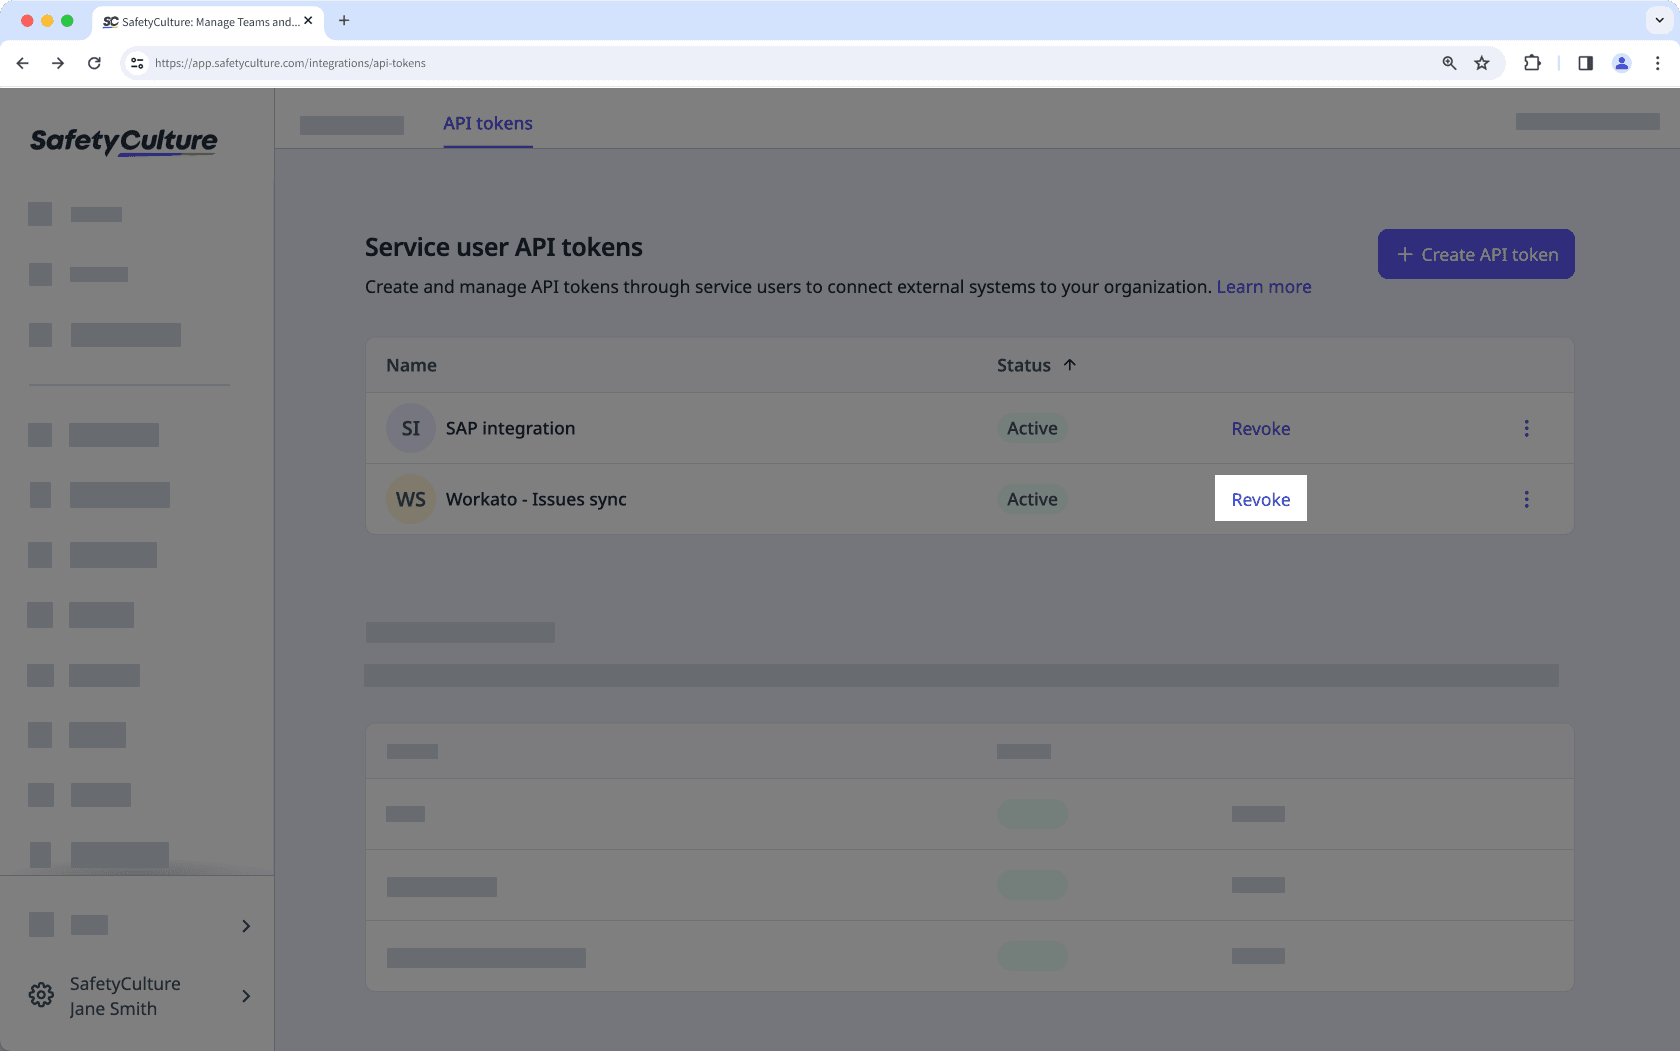Revoke the Workato - Issues sync token

coord(1260,499)
